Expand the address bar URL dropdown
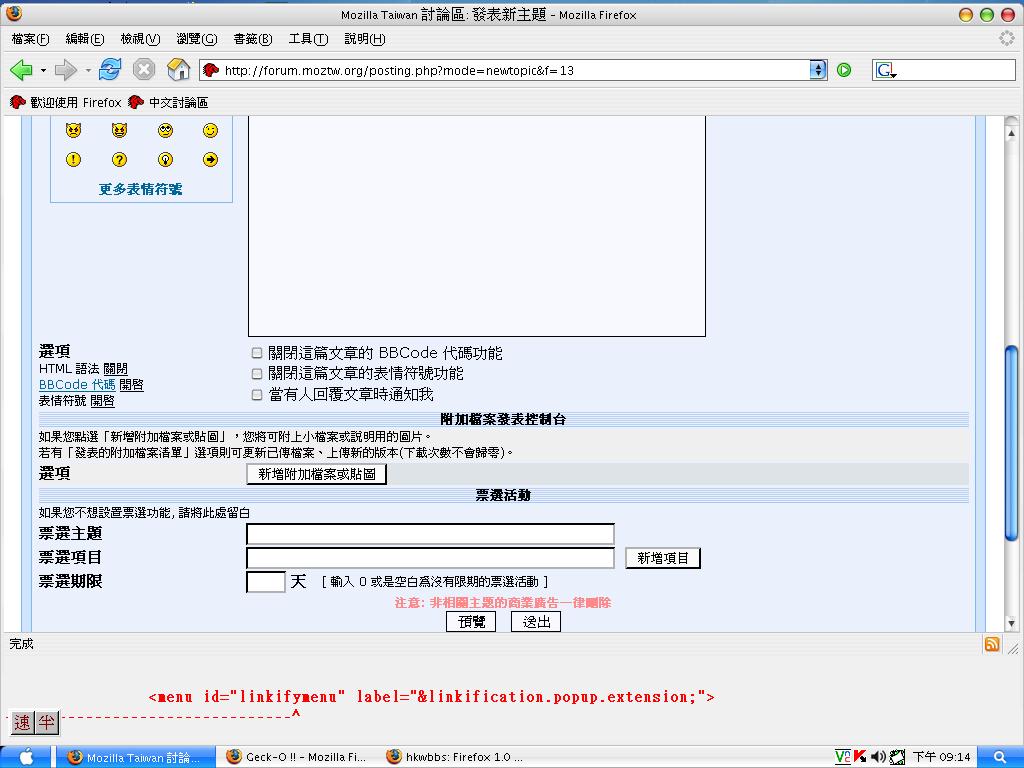This screenshot has width=1024, height=768. 818,70
